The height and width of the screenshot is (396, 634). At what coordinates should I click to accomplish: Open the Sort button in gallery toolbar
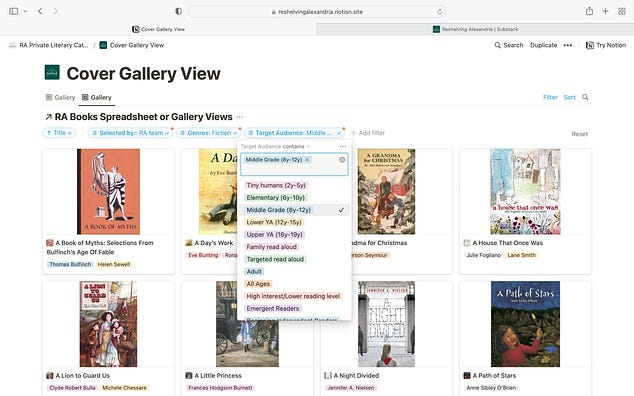569,97
